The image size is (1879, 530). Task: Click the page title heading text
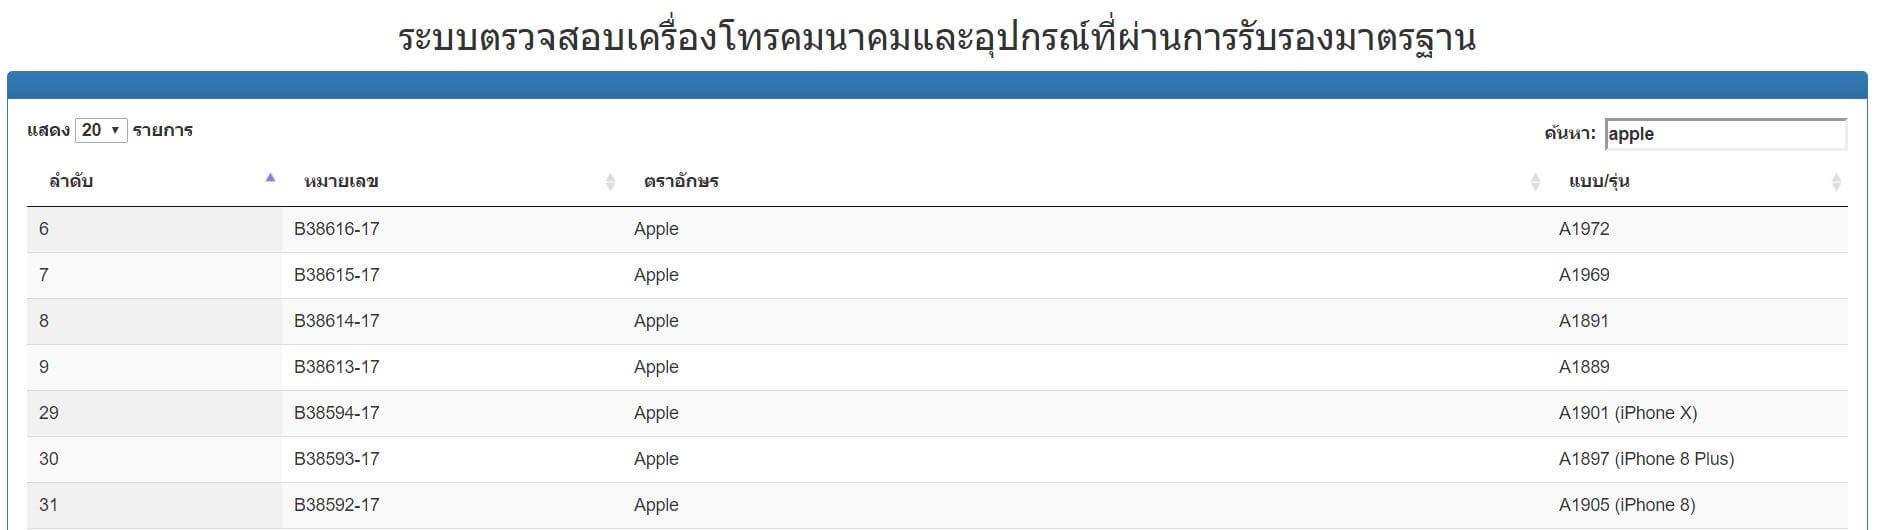point(937,38)
